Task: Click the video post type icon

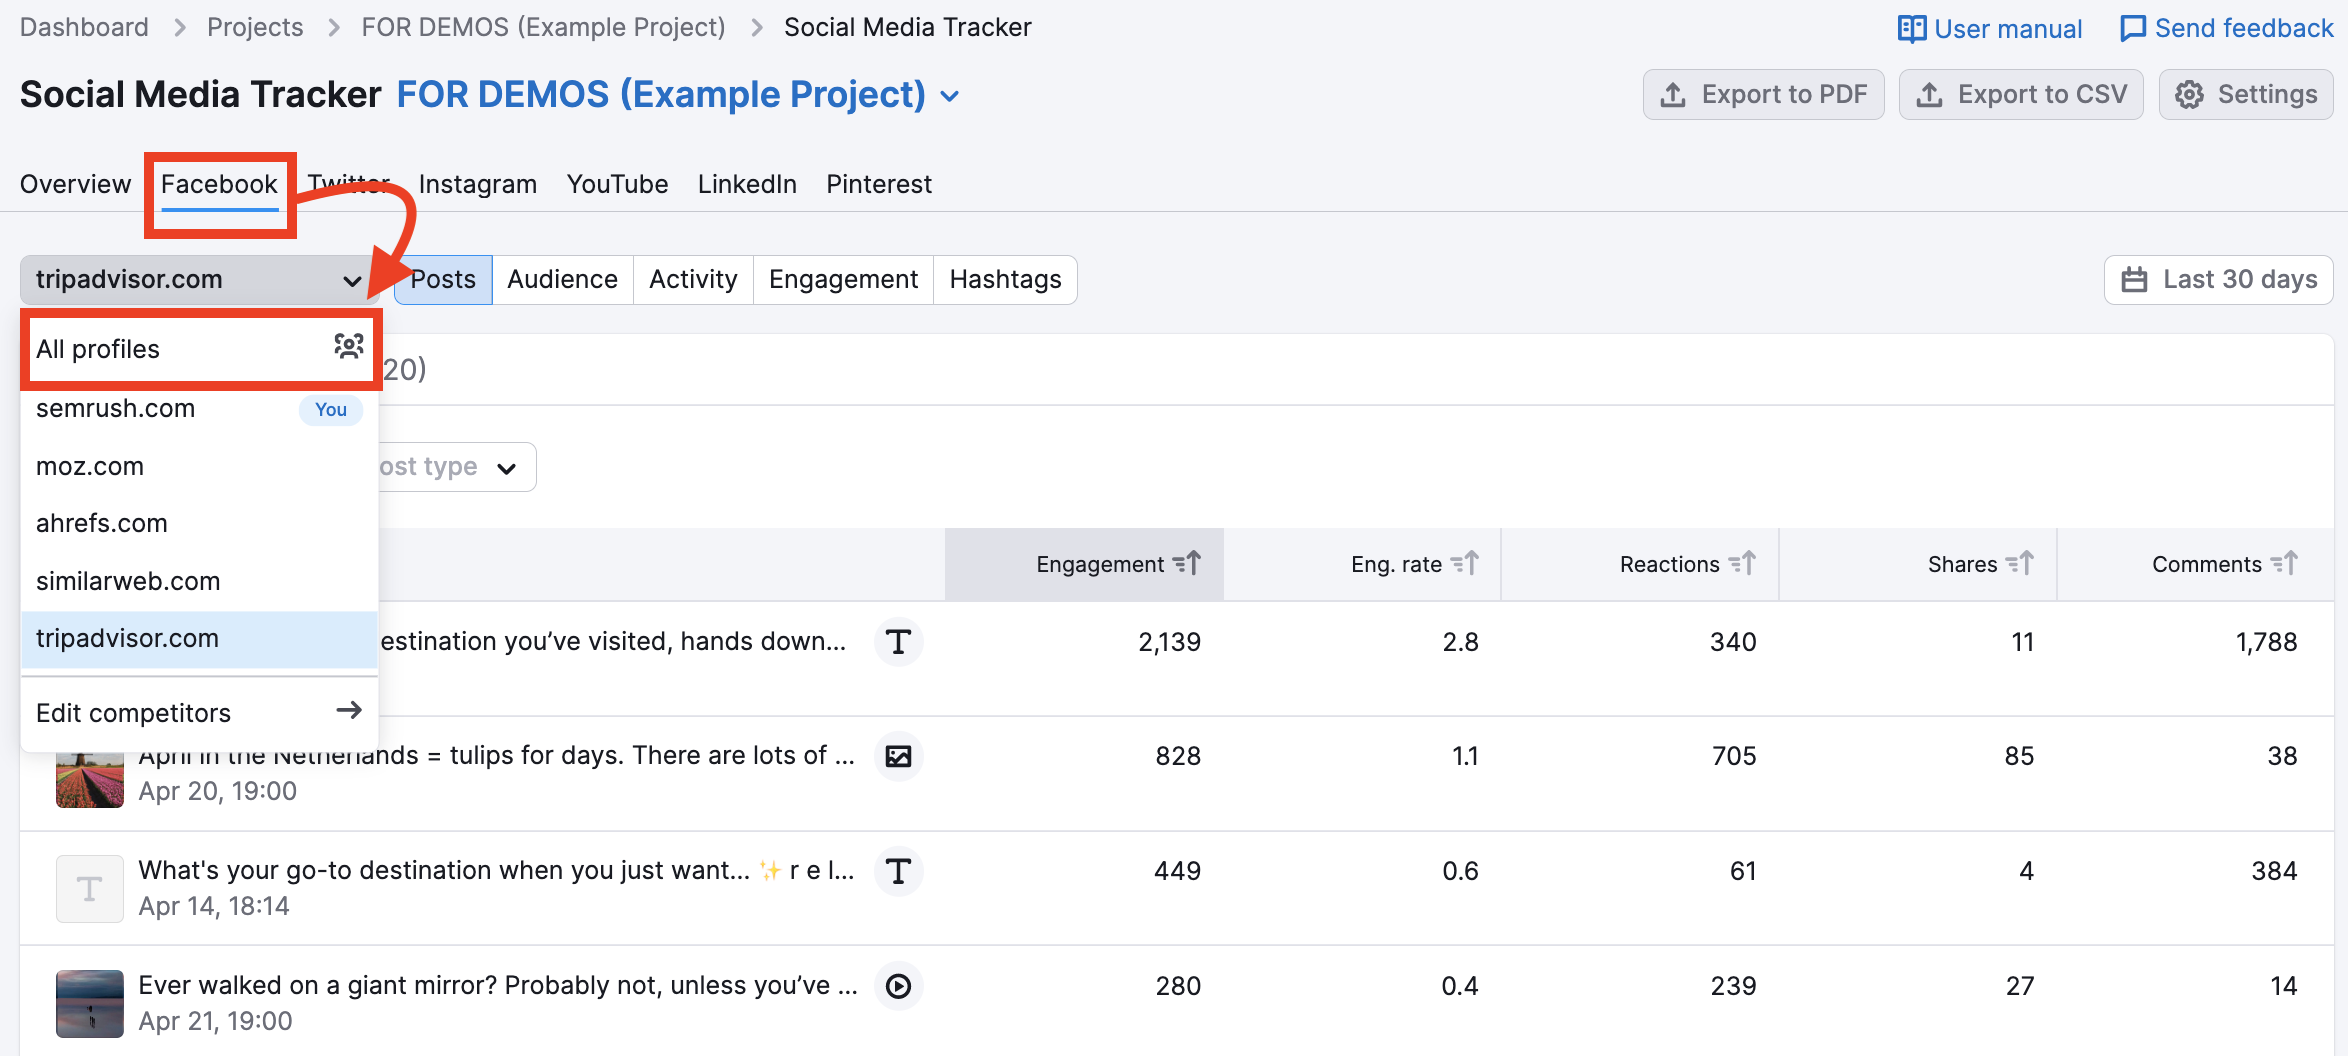Action: pos(898,986)
